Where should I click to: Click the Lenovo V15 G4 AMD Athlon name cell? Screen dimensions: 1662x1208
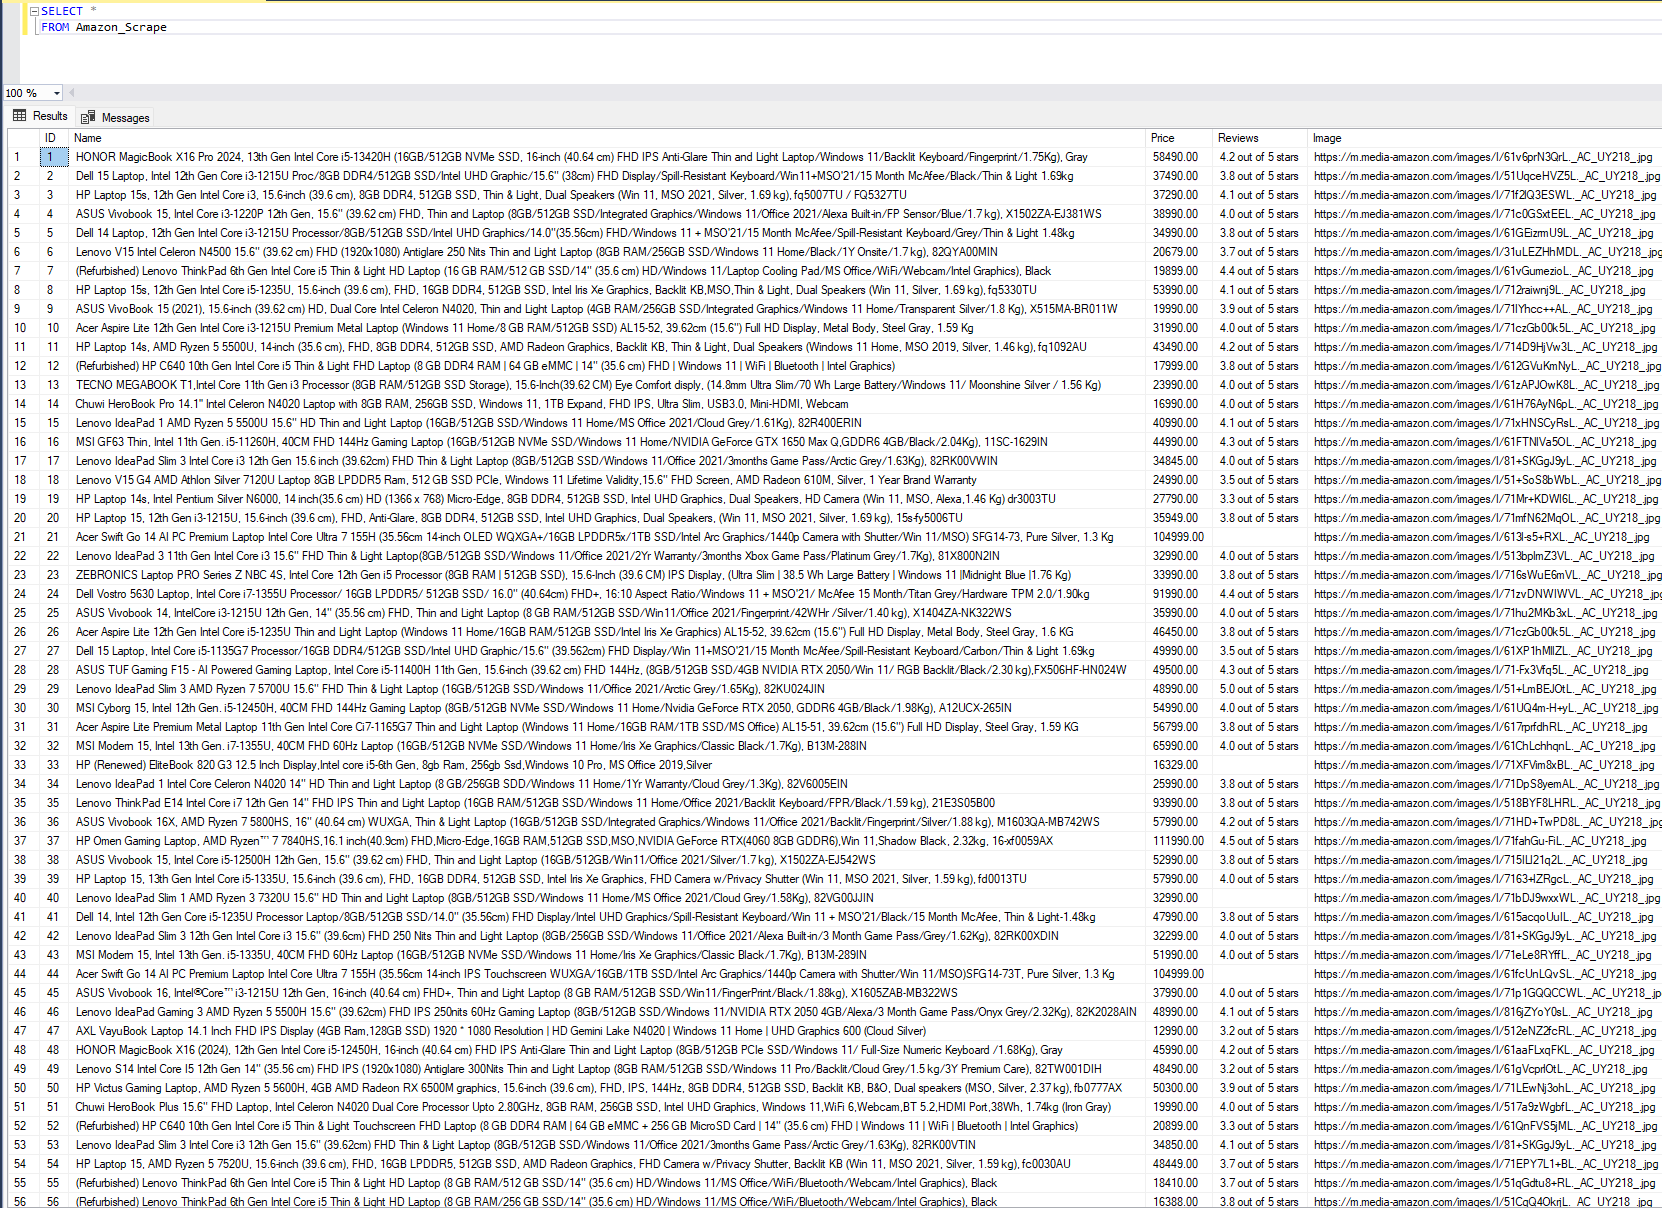(607, 480)
